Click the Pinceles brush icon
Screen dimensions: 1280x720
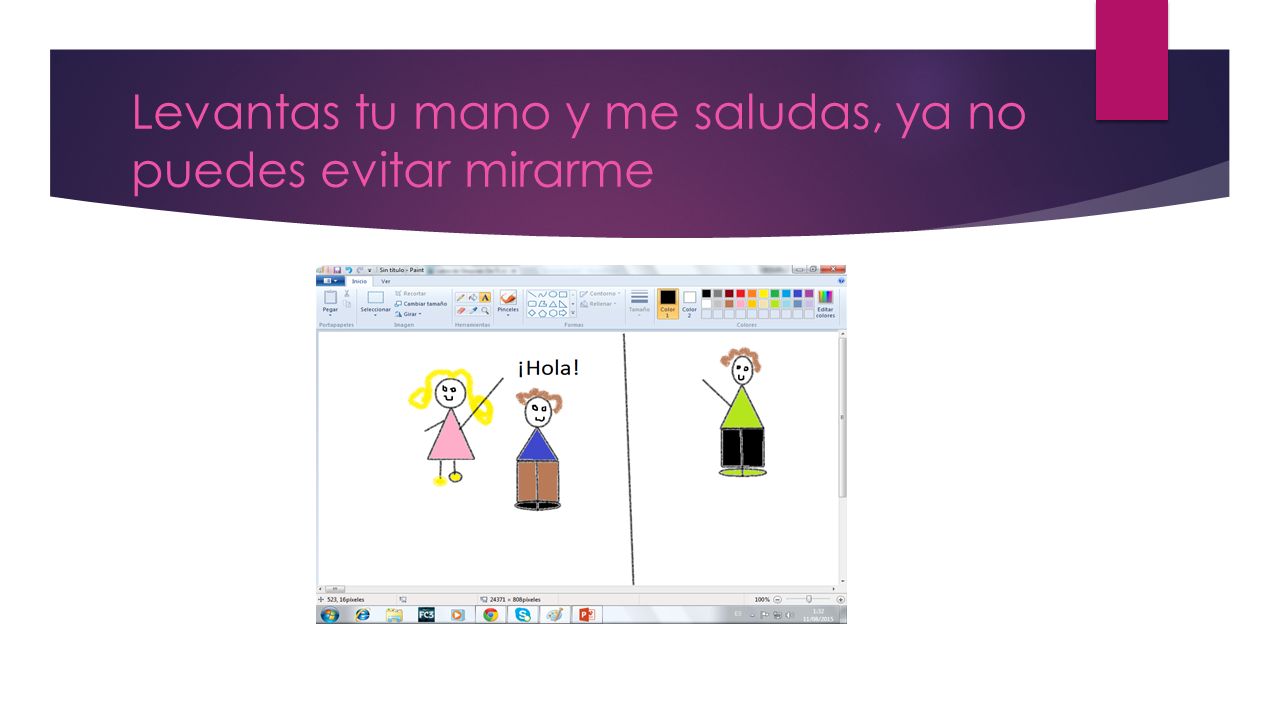tap(508, 297)
